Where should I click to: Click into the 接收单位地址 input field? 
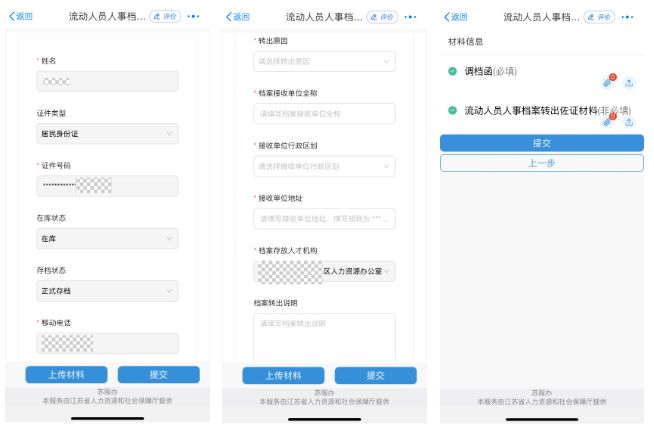click(x=325, y=218)
